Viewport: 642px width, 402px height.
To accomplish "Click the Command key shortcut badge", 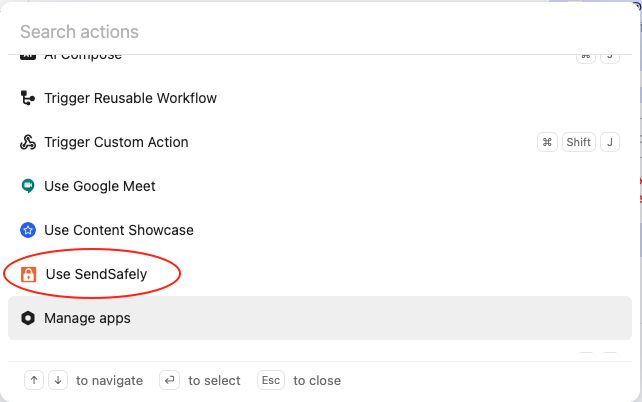I will (x=547, y=142).
